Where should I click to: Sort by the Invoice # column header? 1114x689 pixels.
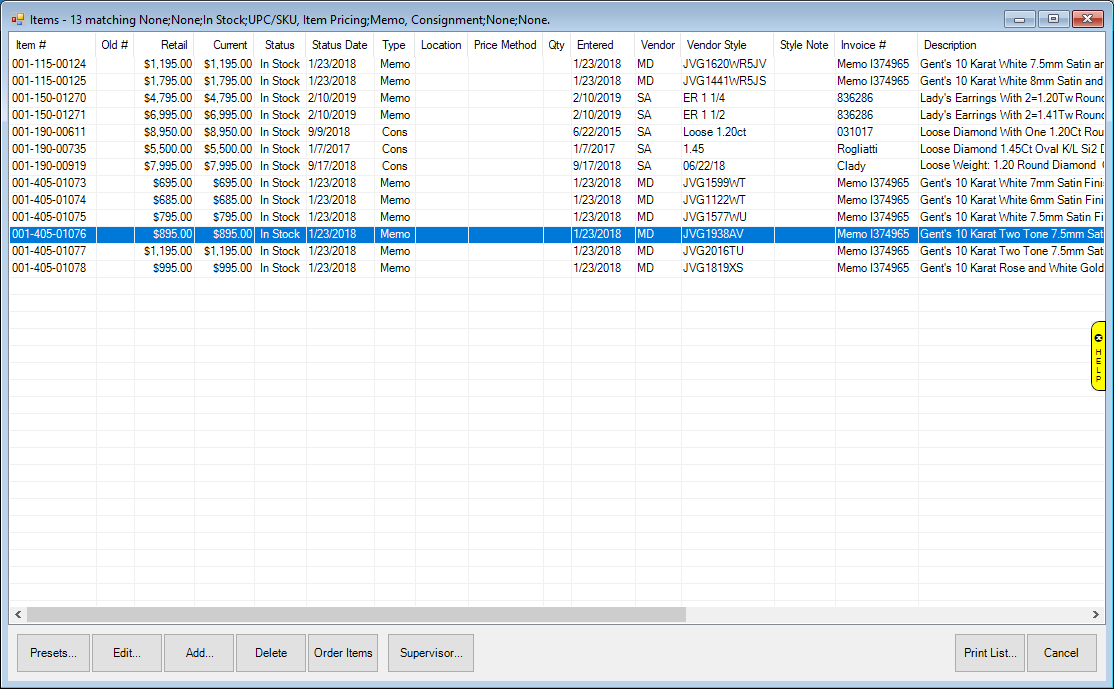pos(864,45)
